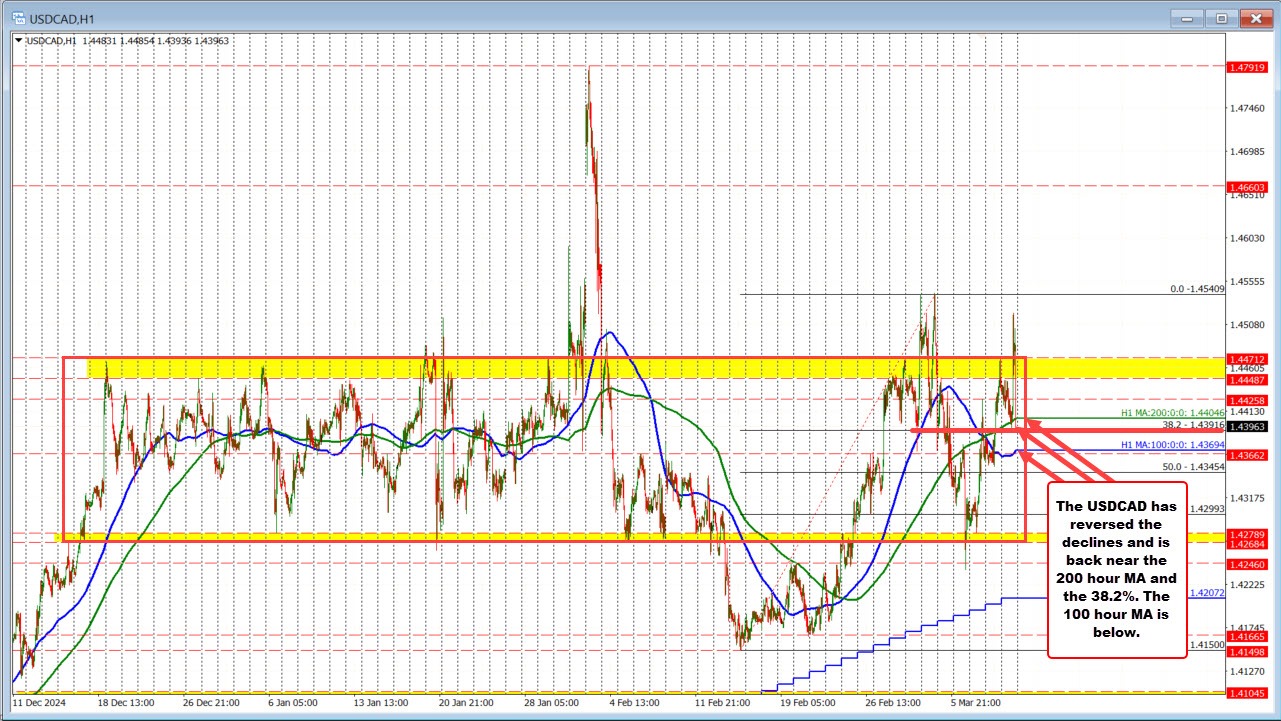Click the 1.45080 price scale value
Image resolution: width=1281 pixels, height=721 pixels.
[x=1247, y=324]
